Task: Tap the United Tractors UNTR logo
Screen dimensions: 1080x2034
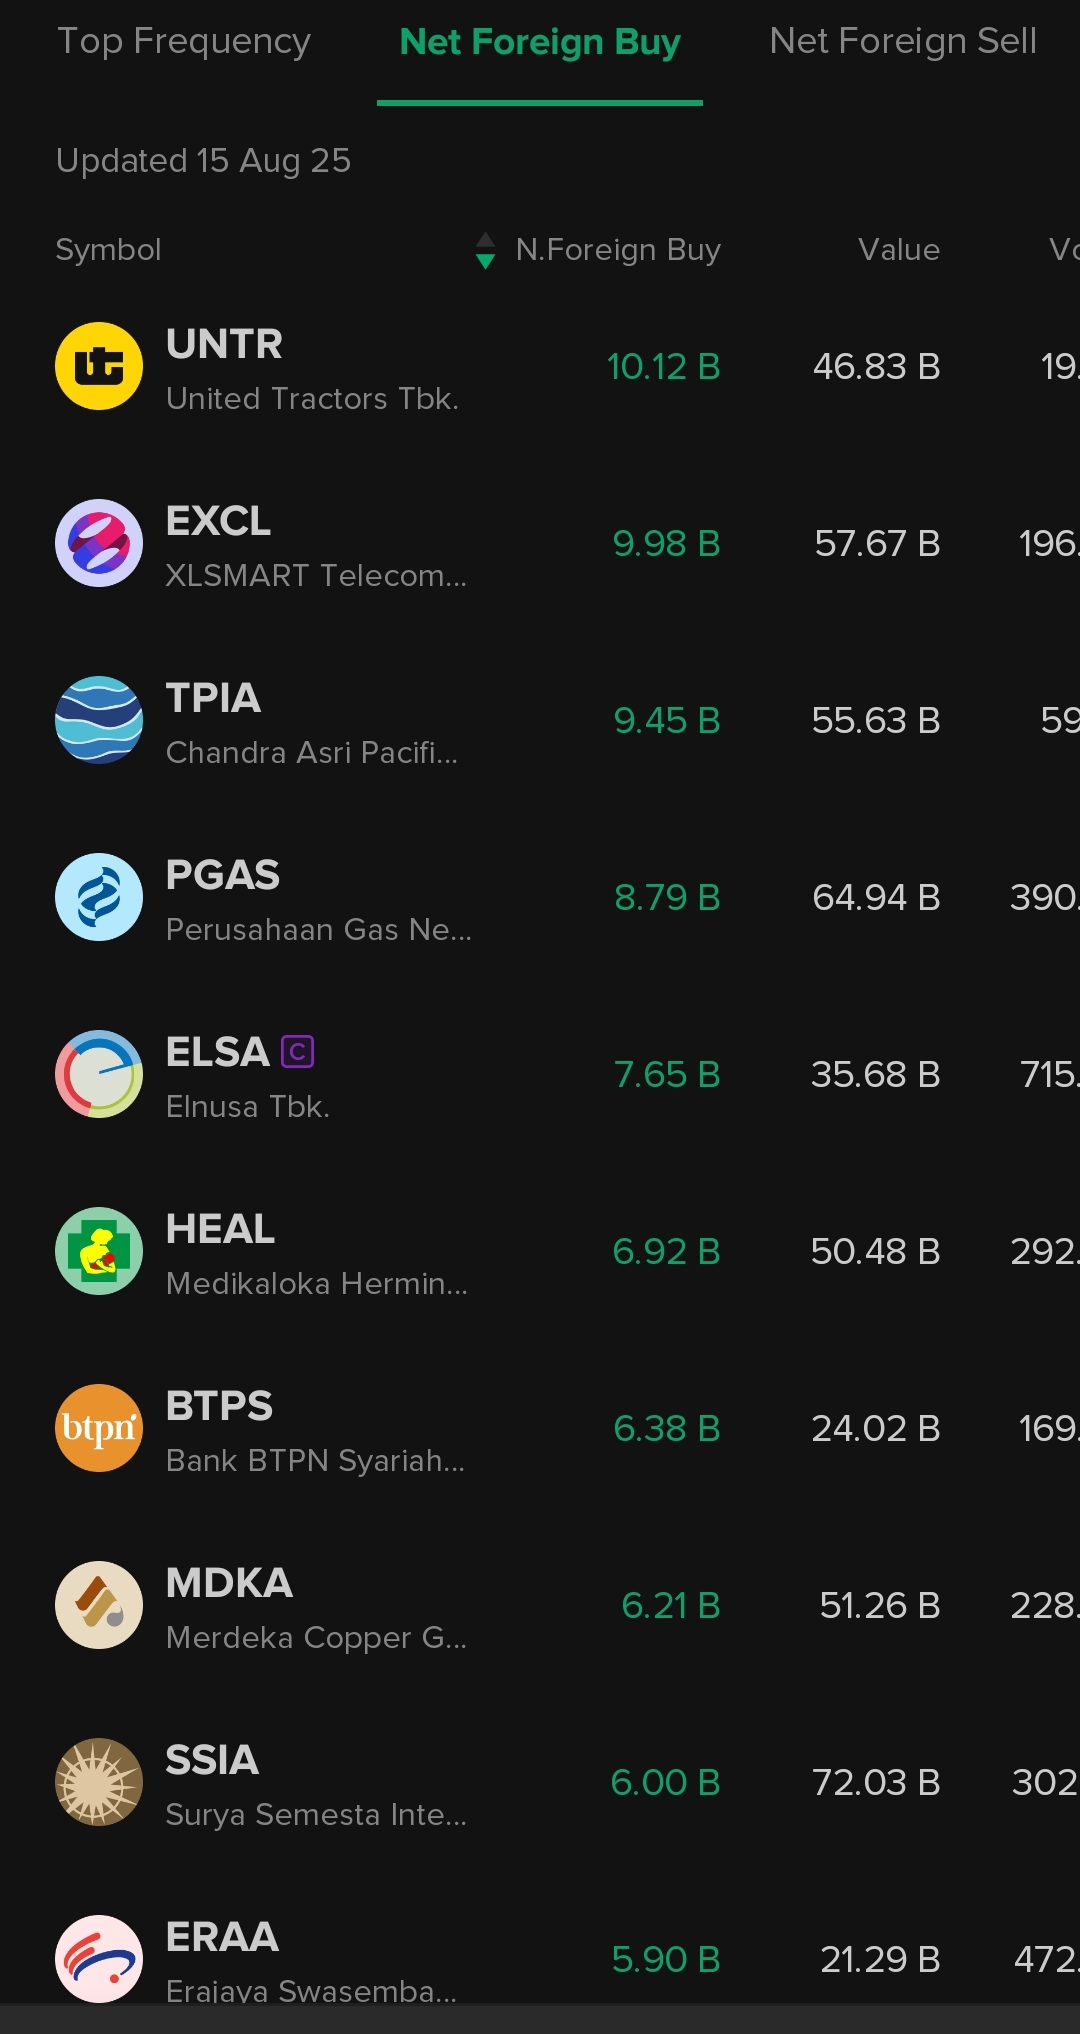Action: coord(99,366)
